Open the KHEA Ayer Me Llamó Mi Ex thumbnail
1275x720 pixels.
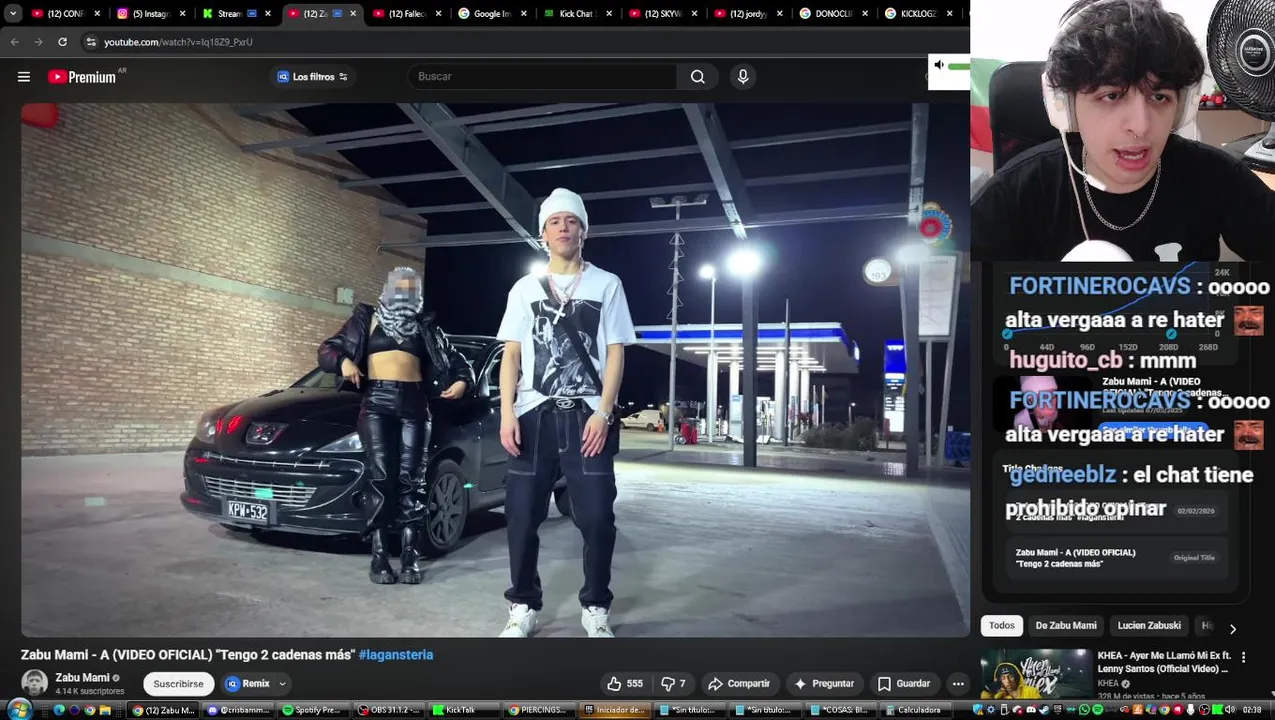1035,674
